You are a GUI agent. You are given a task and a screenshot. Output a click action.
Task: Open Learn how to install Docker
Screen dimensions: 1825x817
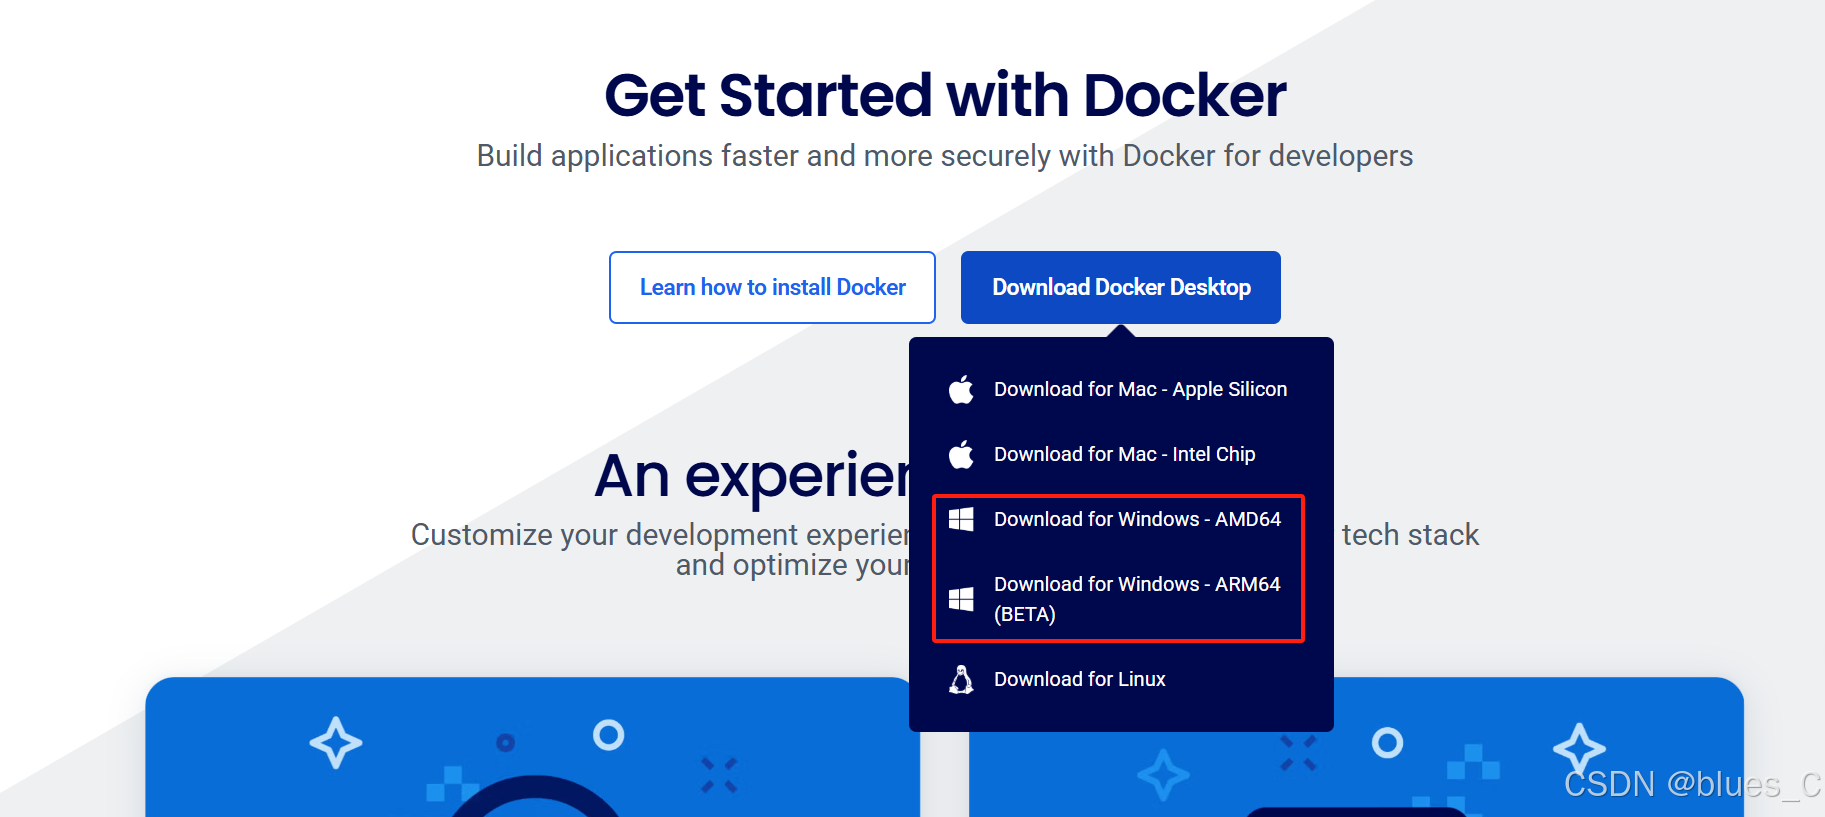772,287
